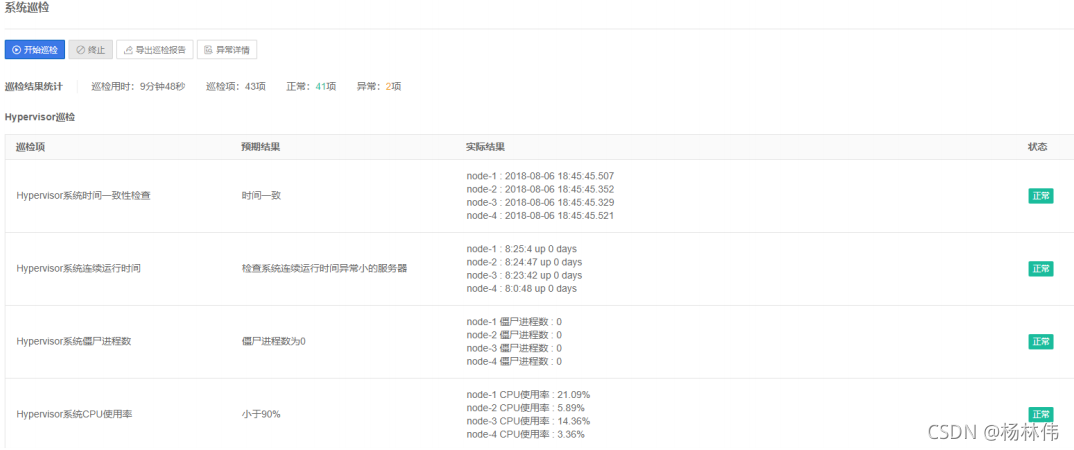Viewport: 1074px width, 450px height.
Task: Click the 小于90% expected result cell
Action: click(261, 414)
